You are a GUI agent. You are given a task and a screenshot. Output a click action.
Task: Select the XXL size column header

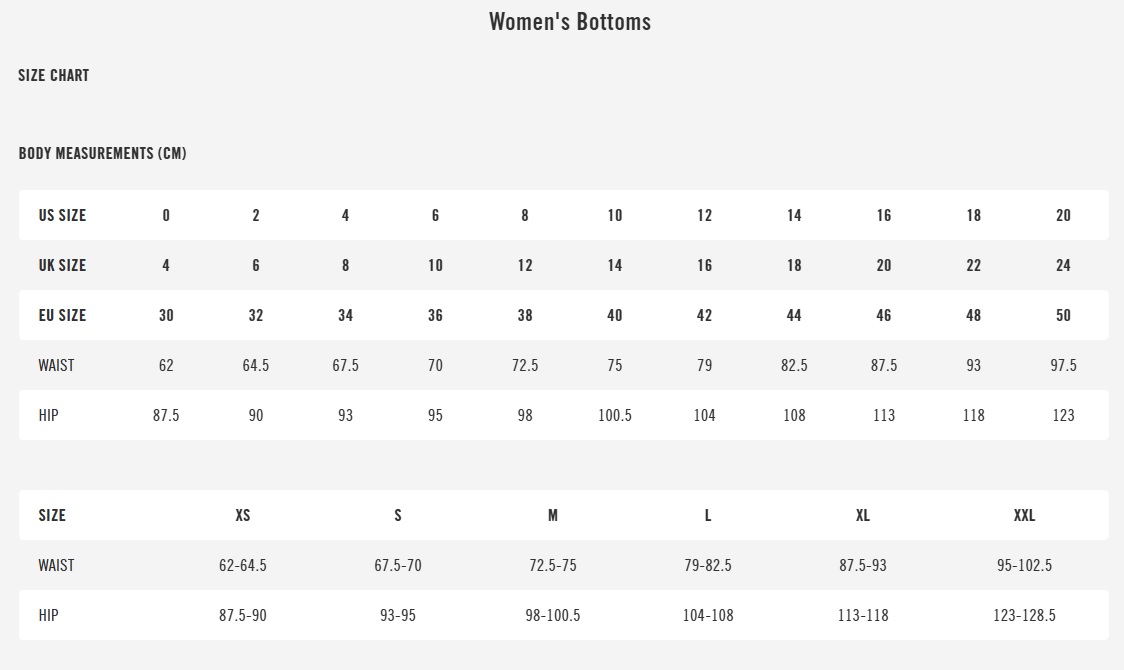[x=1025, y=515]
